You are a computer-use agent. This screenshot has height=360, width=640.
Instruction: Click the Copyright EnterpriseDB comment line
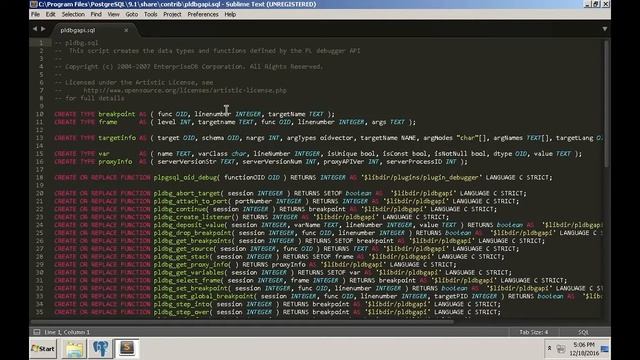[189, 67]
